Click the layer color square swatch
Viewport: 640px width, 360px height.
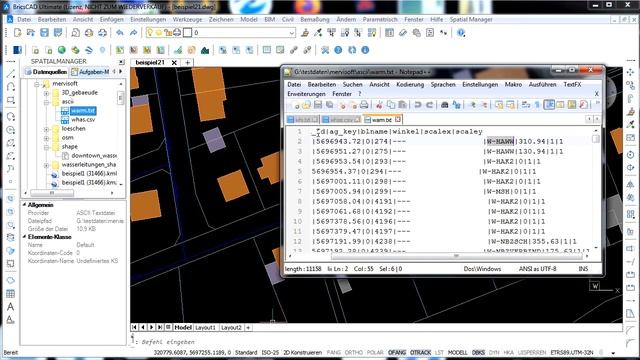187,33
